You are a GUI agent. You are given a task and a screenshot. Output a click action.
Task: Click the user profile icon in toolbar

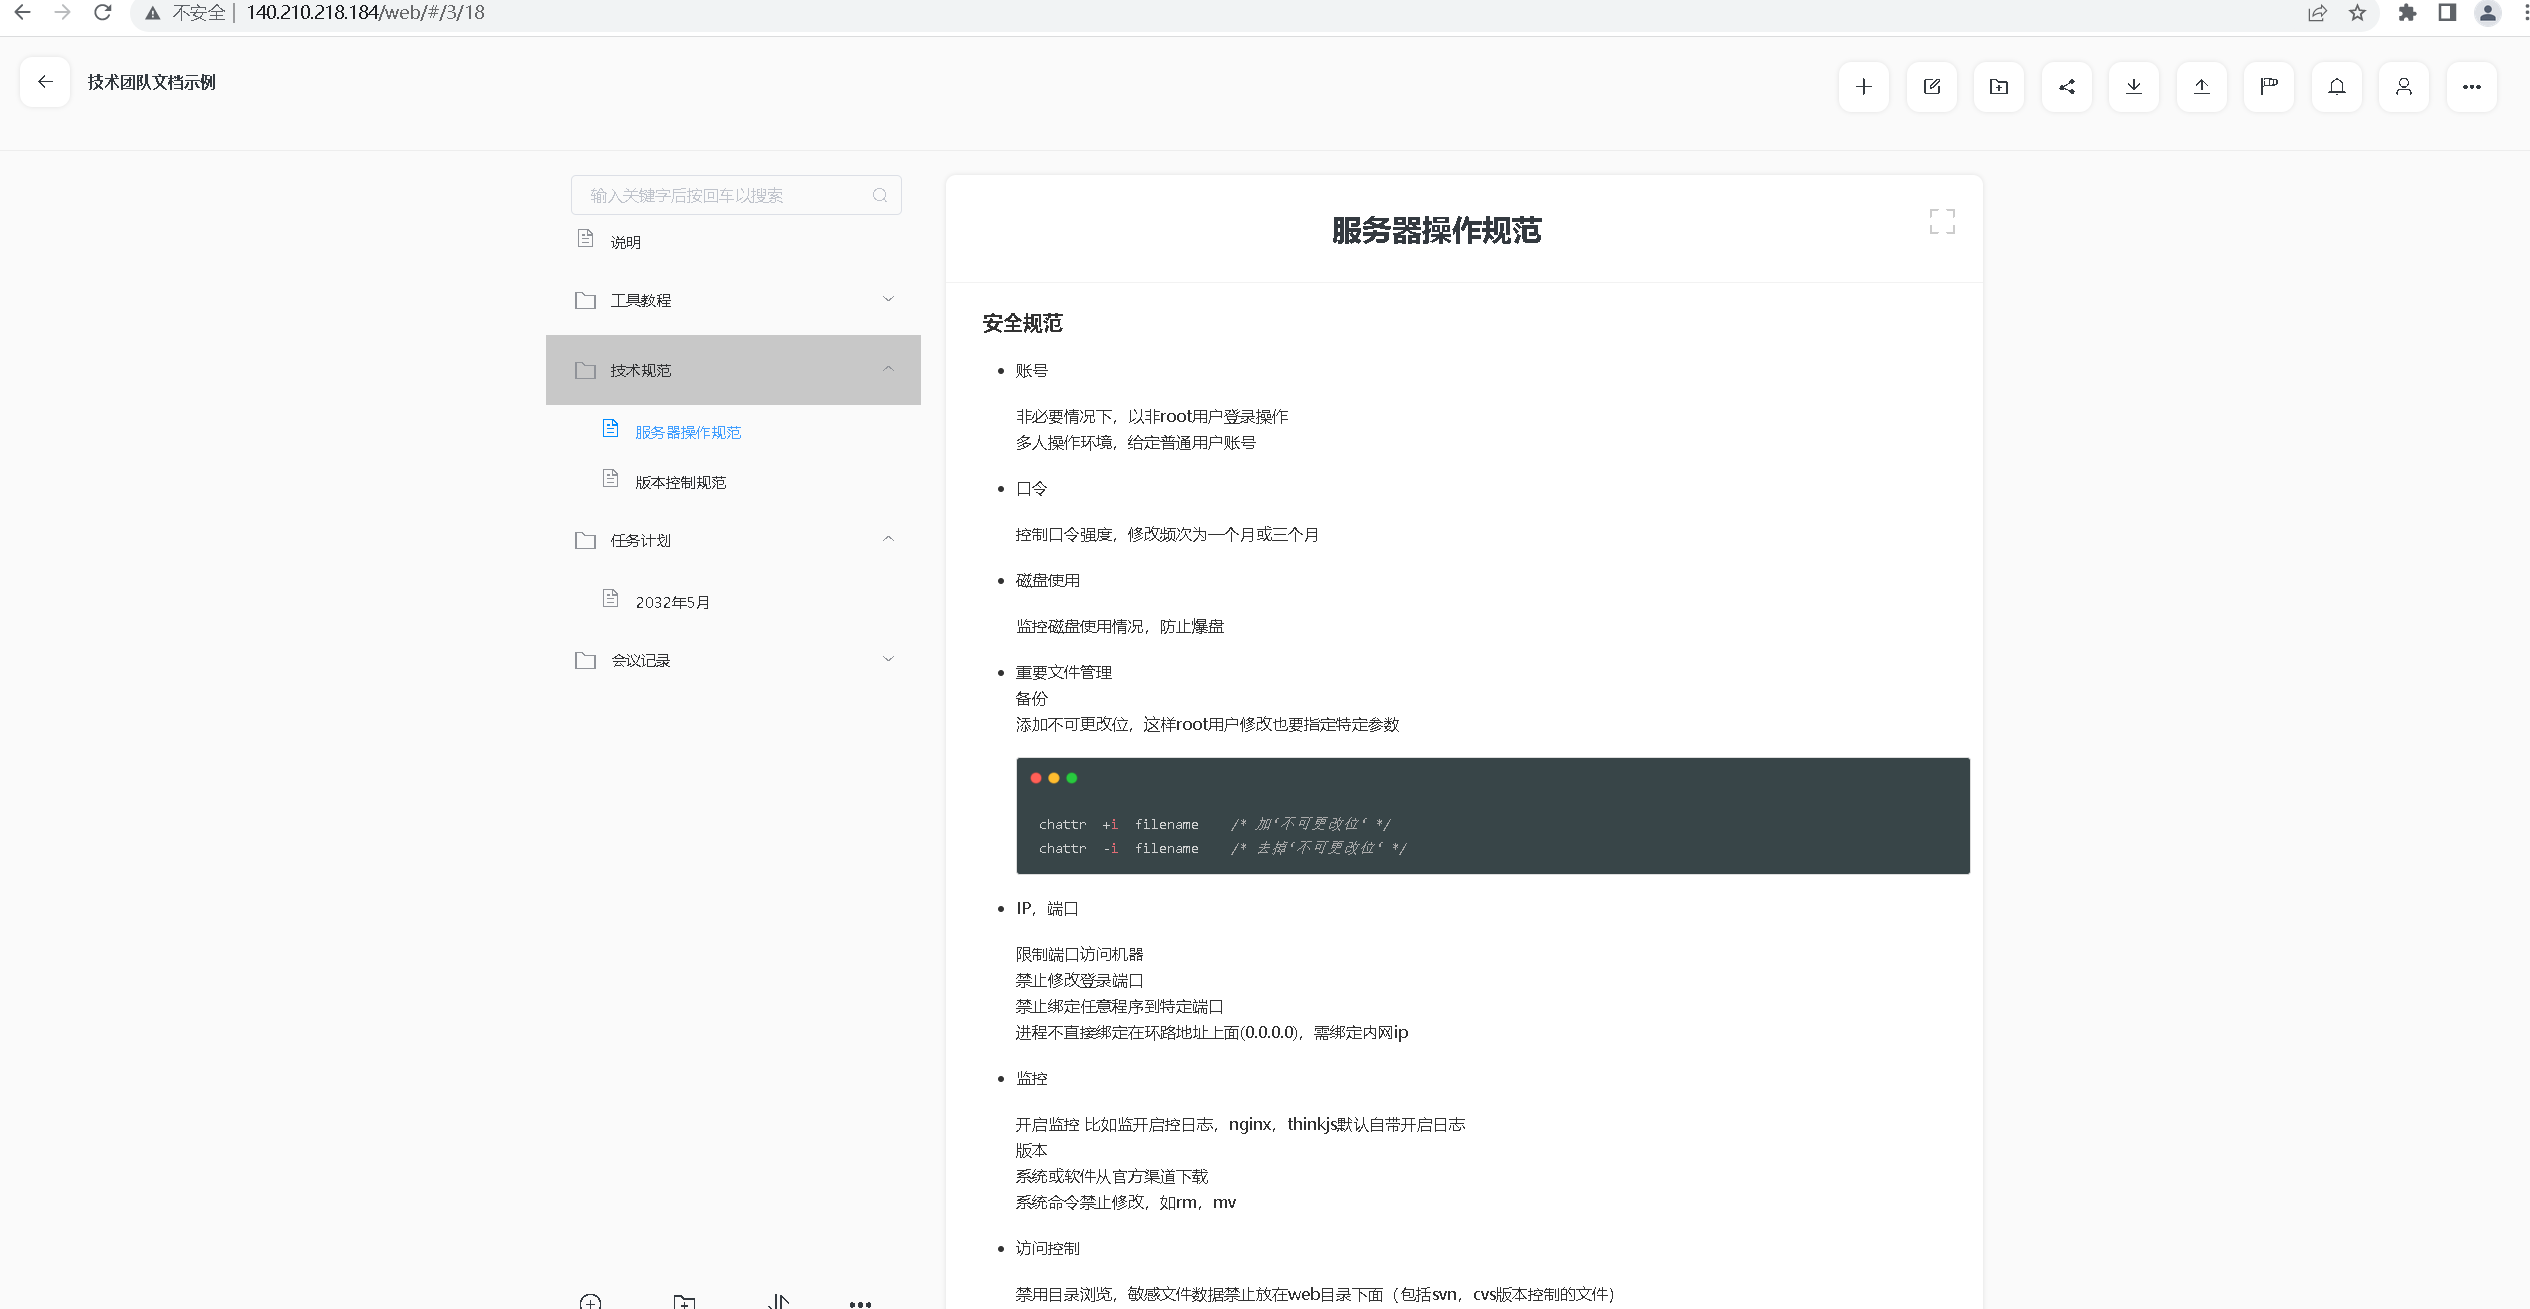click(x=2403, y=87)
